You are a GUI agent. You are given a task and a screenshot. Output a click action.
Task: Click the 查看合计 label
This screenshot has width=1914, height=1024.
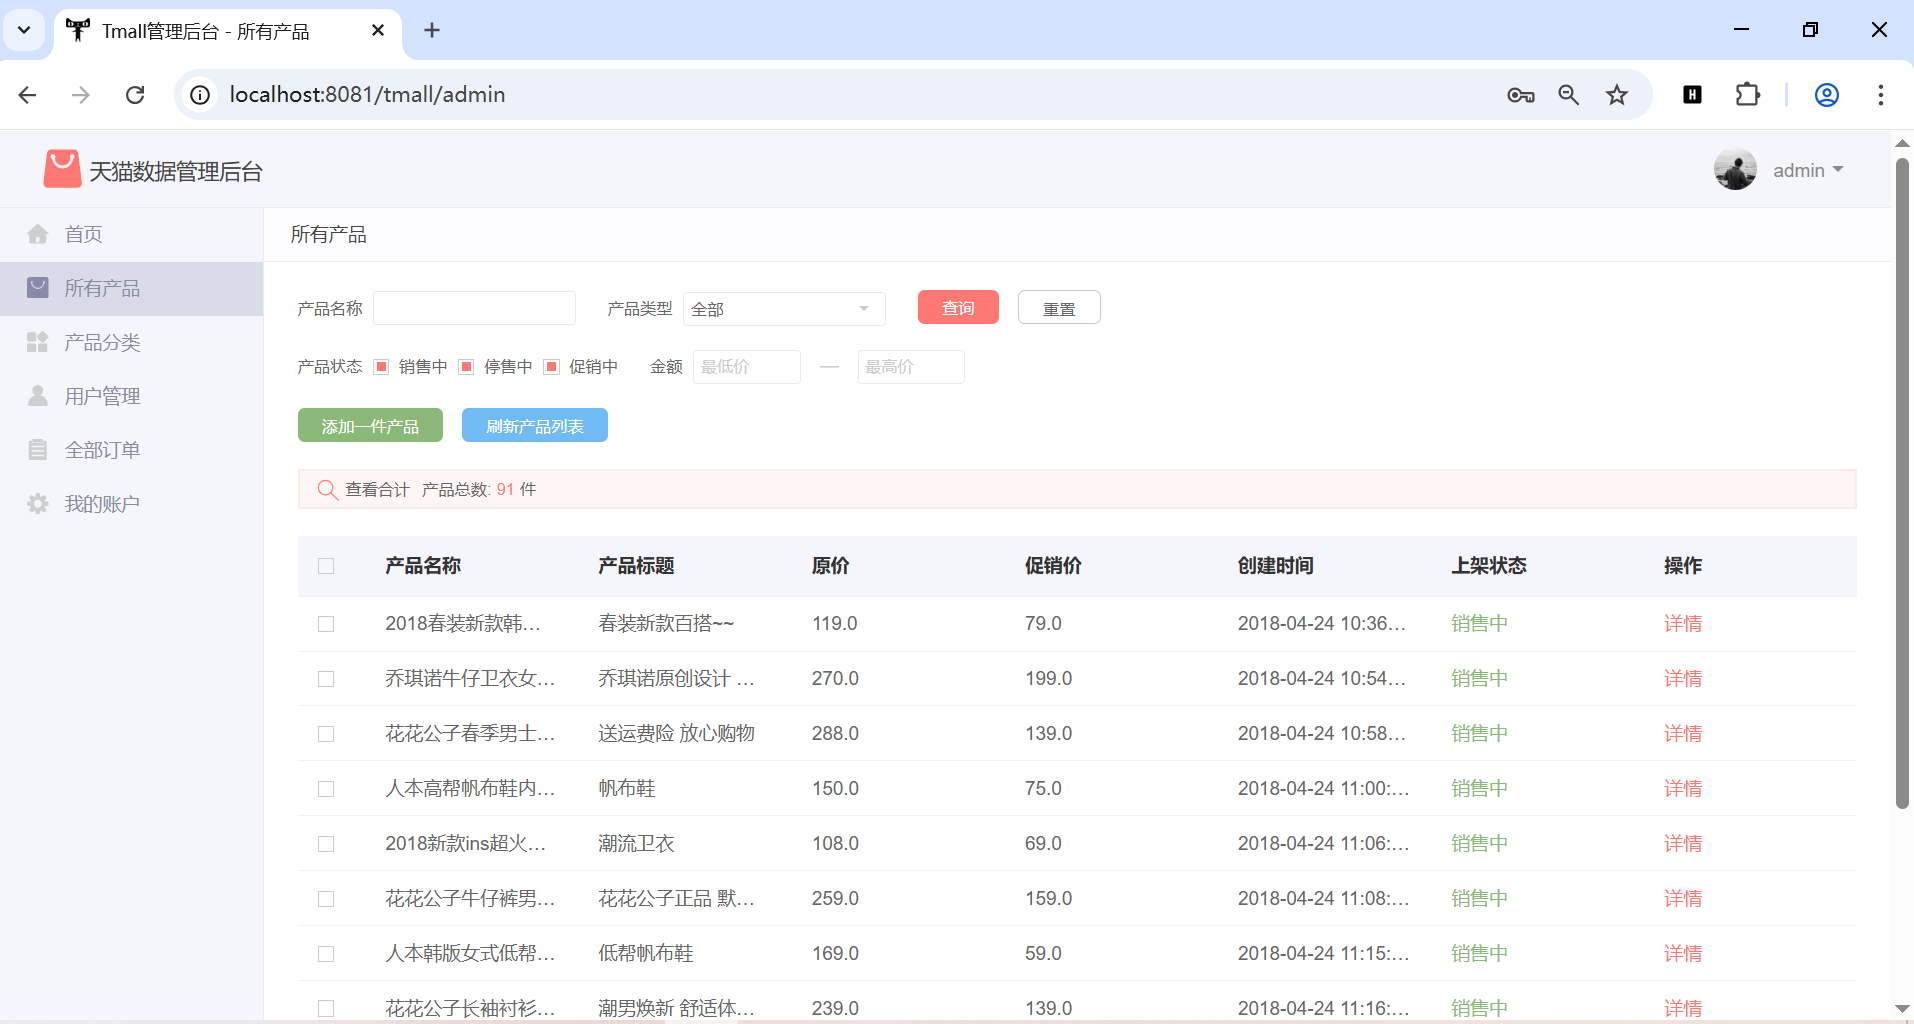(377, 489)
